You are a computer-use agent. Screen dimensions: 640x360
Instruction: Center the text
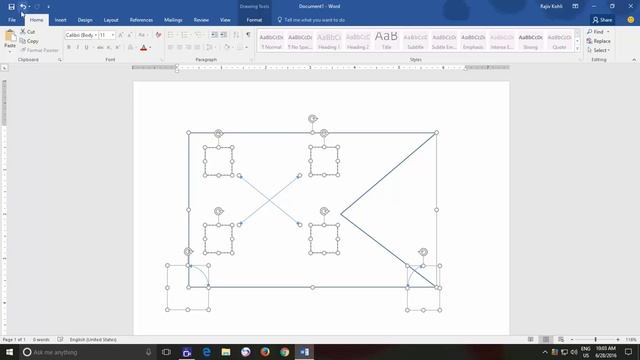(x=180, y=47)
